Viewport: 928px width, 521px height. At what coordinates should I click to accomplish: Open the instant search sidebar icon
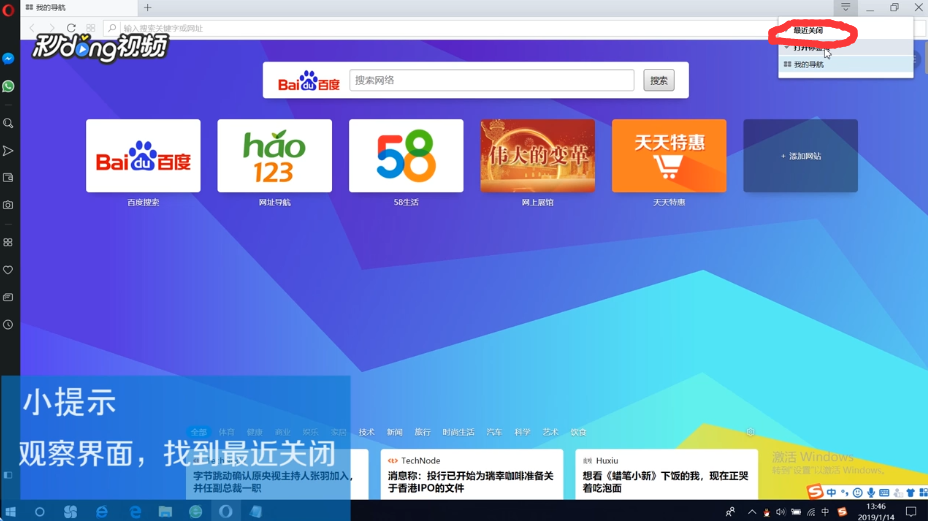[x=8, y=123]
